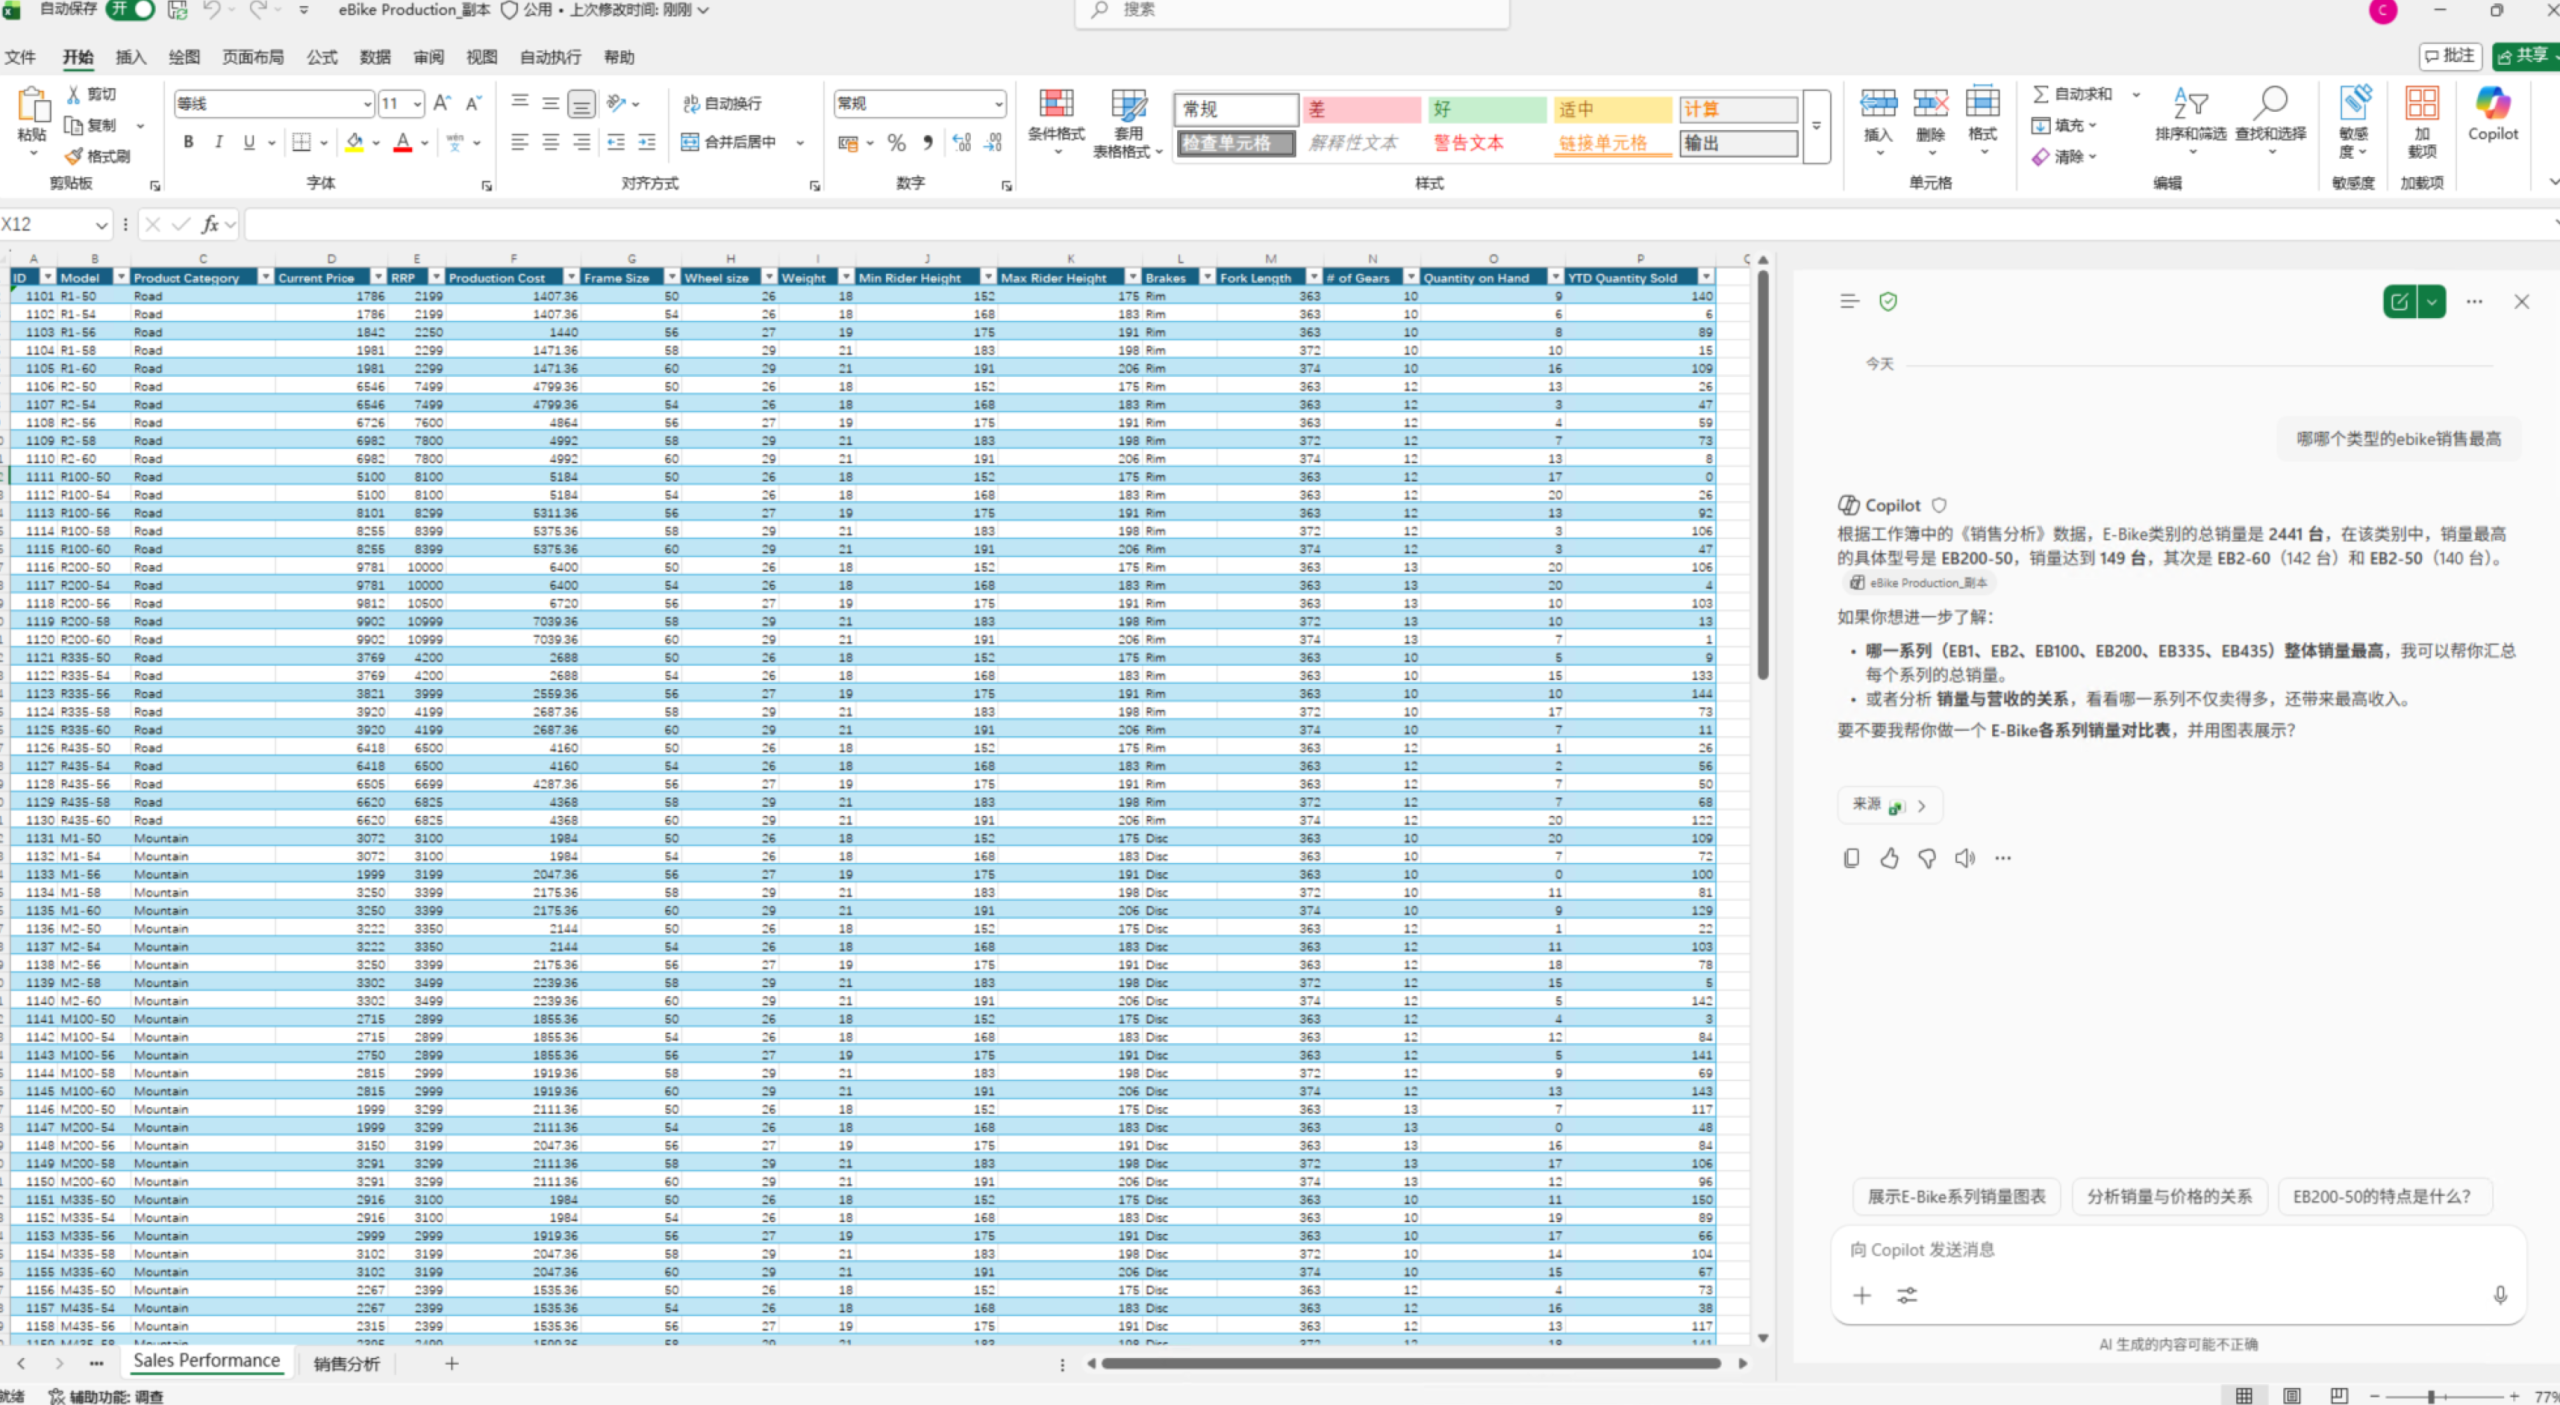Toggle the AutoSave switch (自动保存)
This screenshot has width=2560, height=1405.
(131, 10)
